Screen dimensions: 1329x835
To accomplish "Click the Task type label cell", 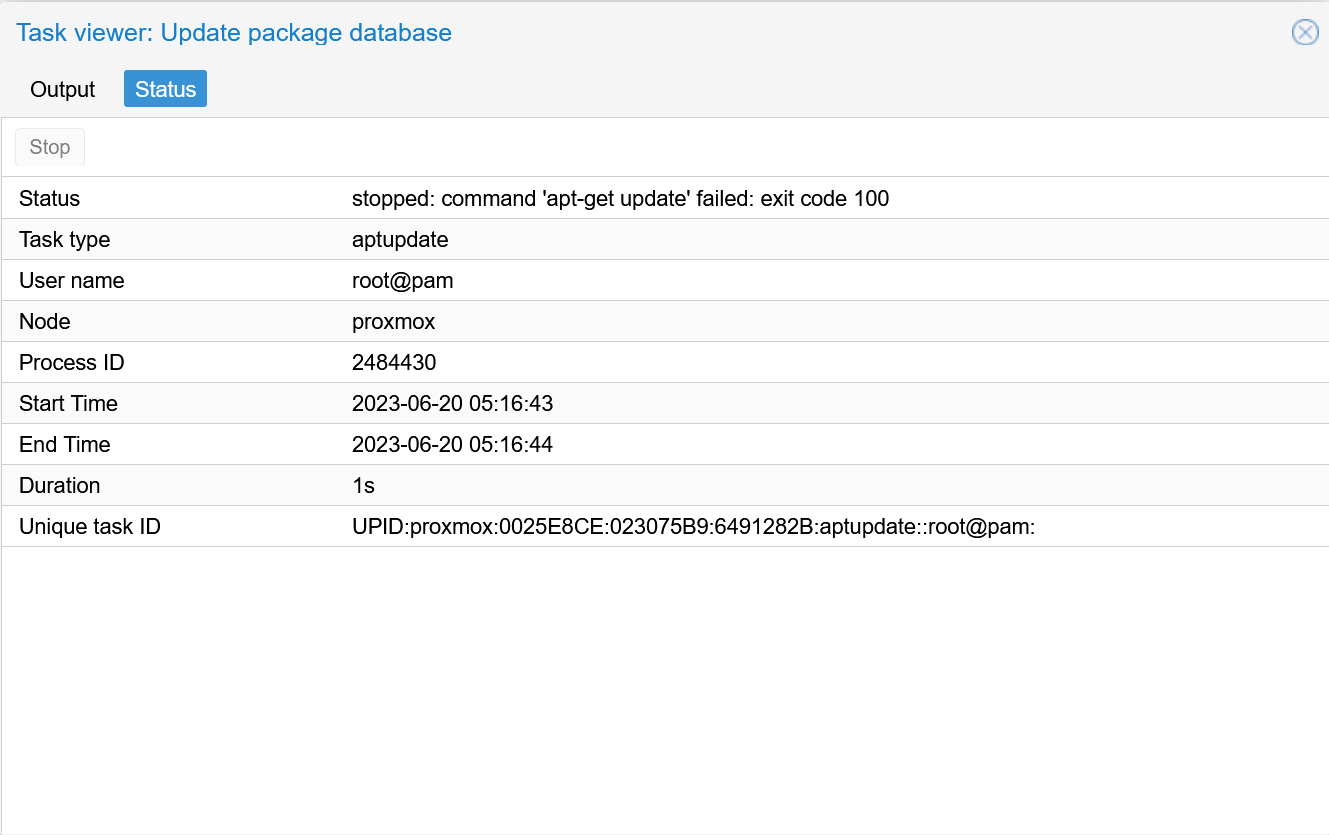I will (64, 239).
